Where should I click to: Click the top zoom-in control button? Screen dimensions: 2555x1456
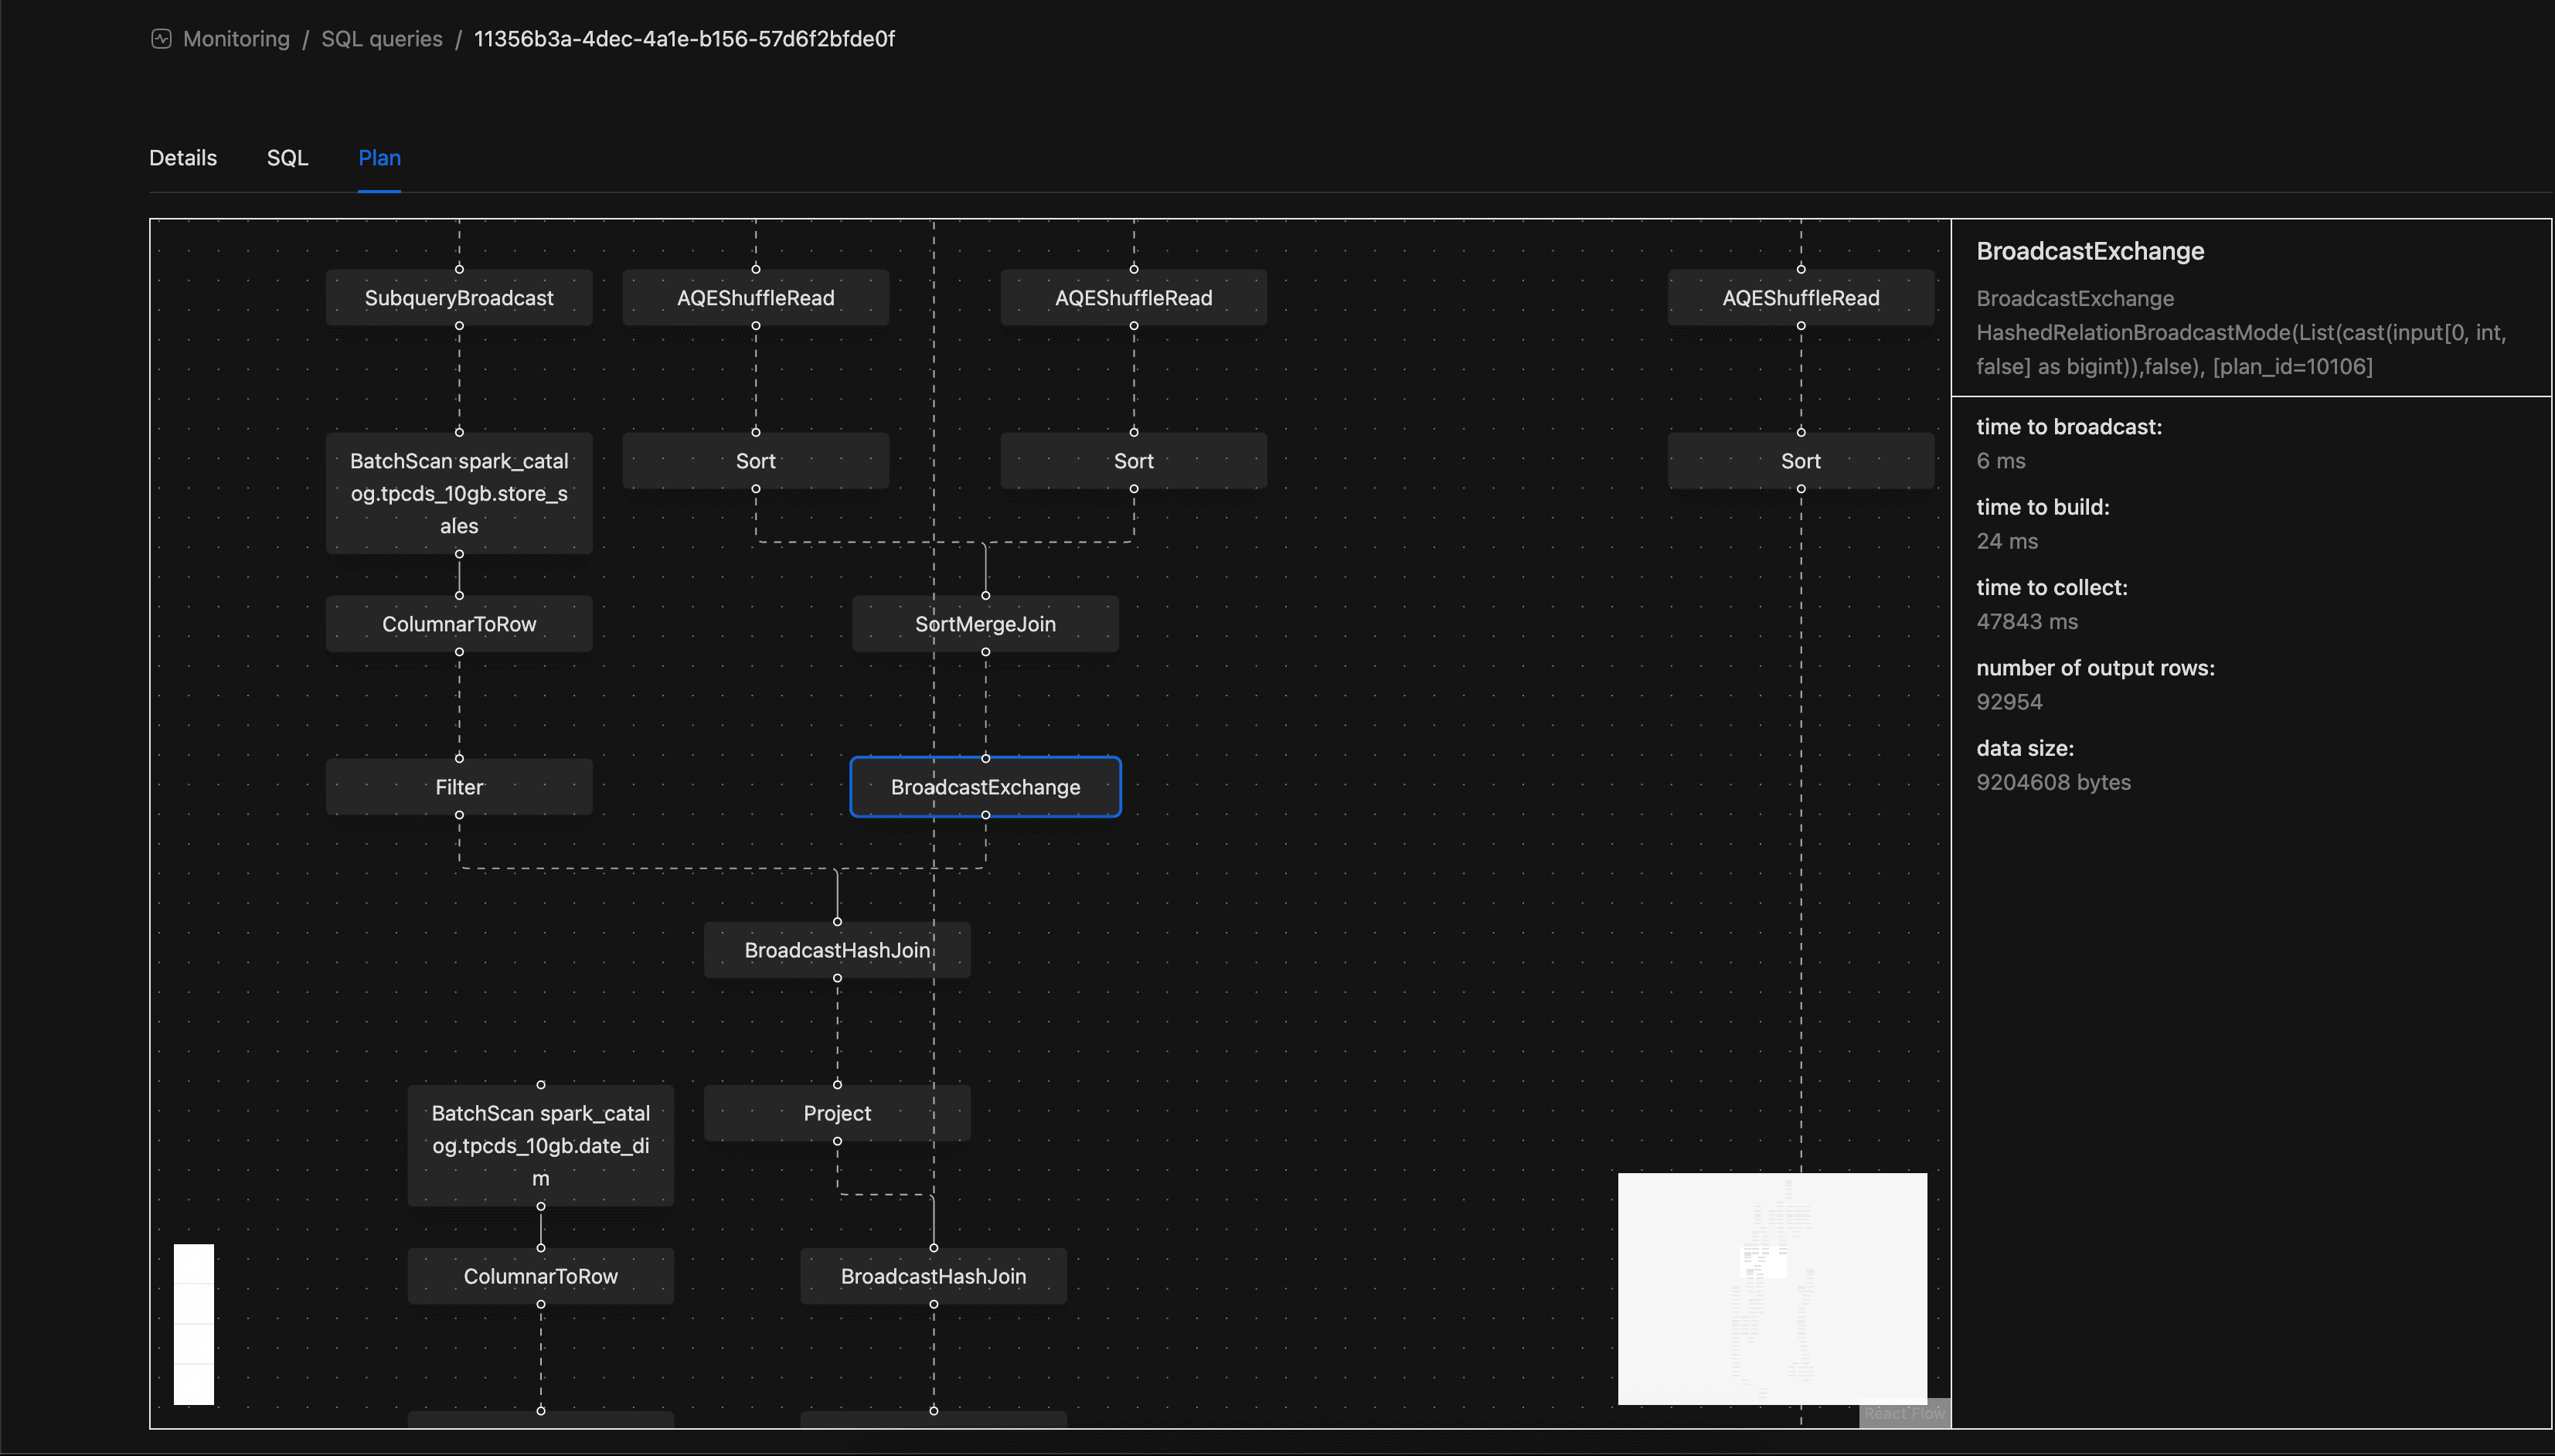point(194,1264)
